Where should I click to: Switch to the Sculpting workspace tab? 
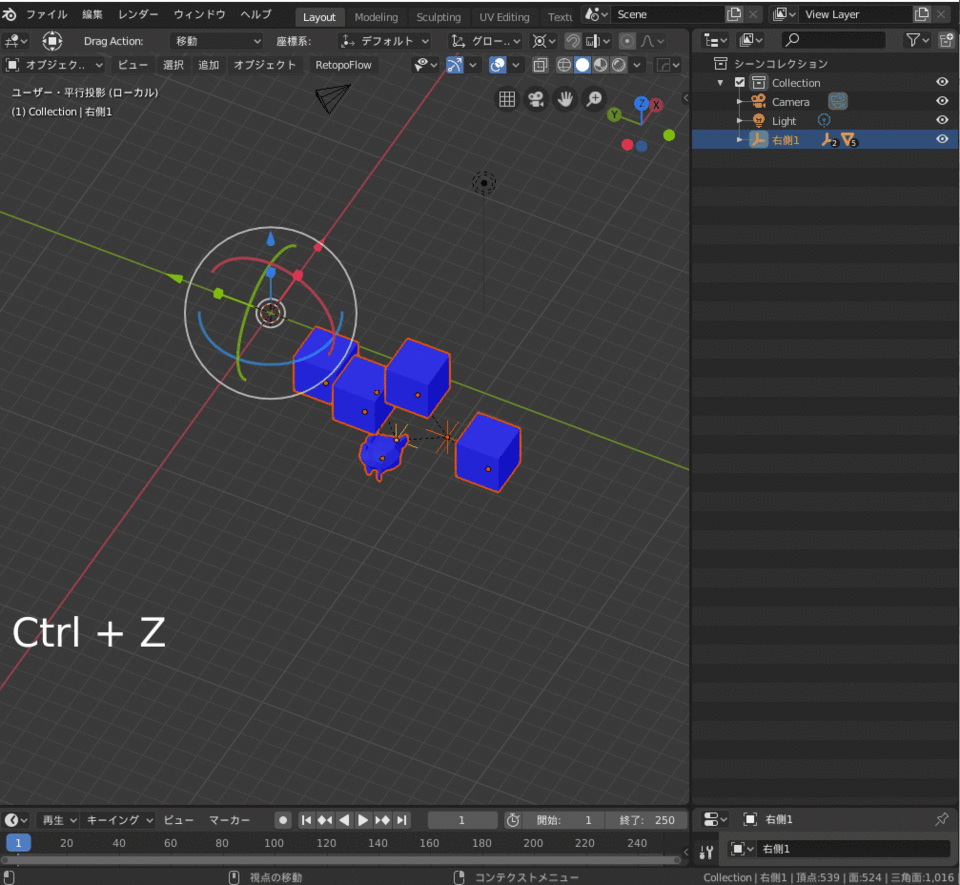tap(438, 17)
